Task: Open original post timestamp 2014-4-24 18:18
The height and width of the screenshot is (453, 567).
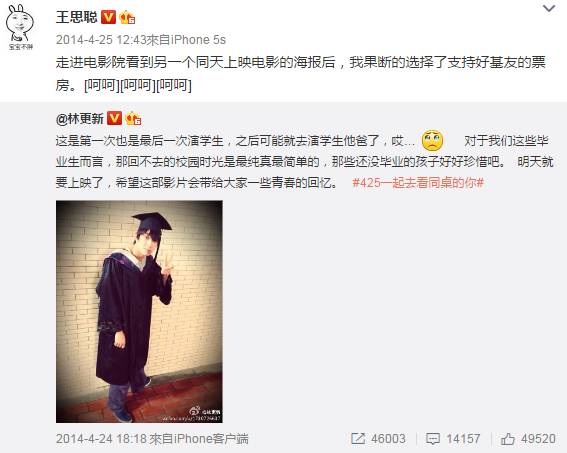Action: (x=102, y=439)
